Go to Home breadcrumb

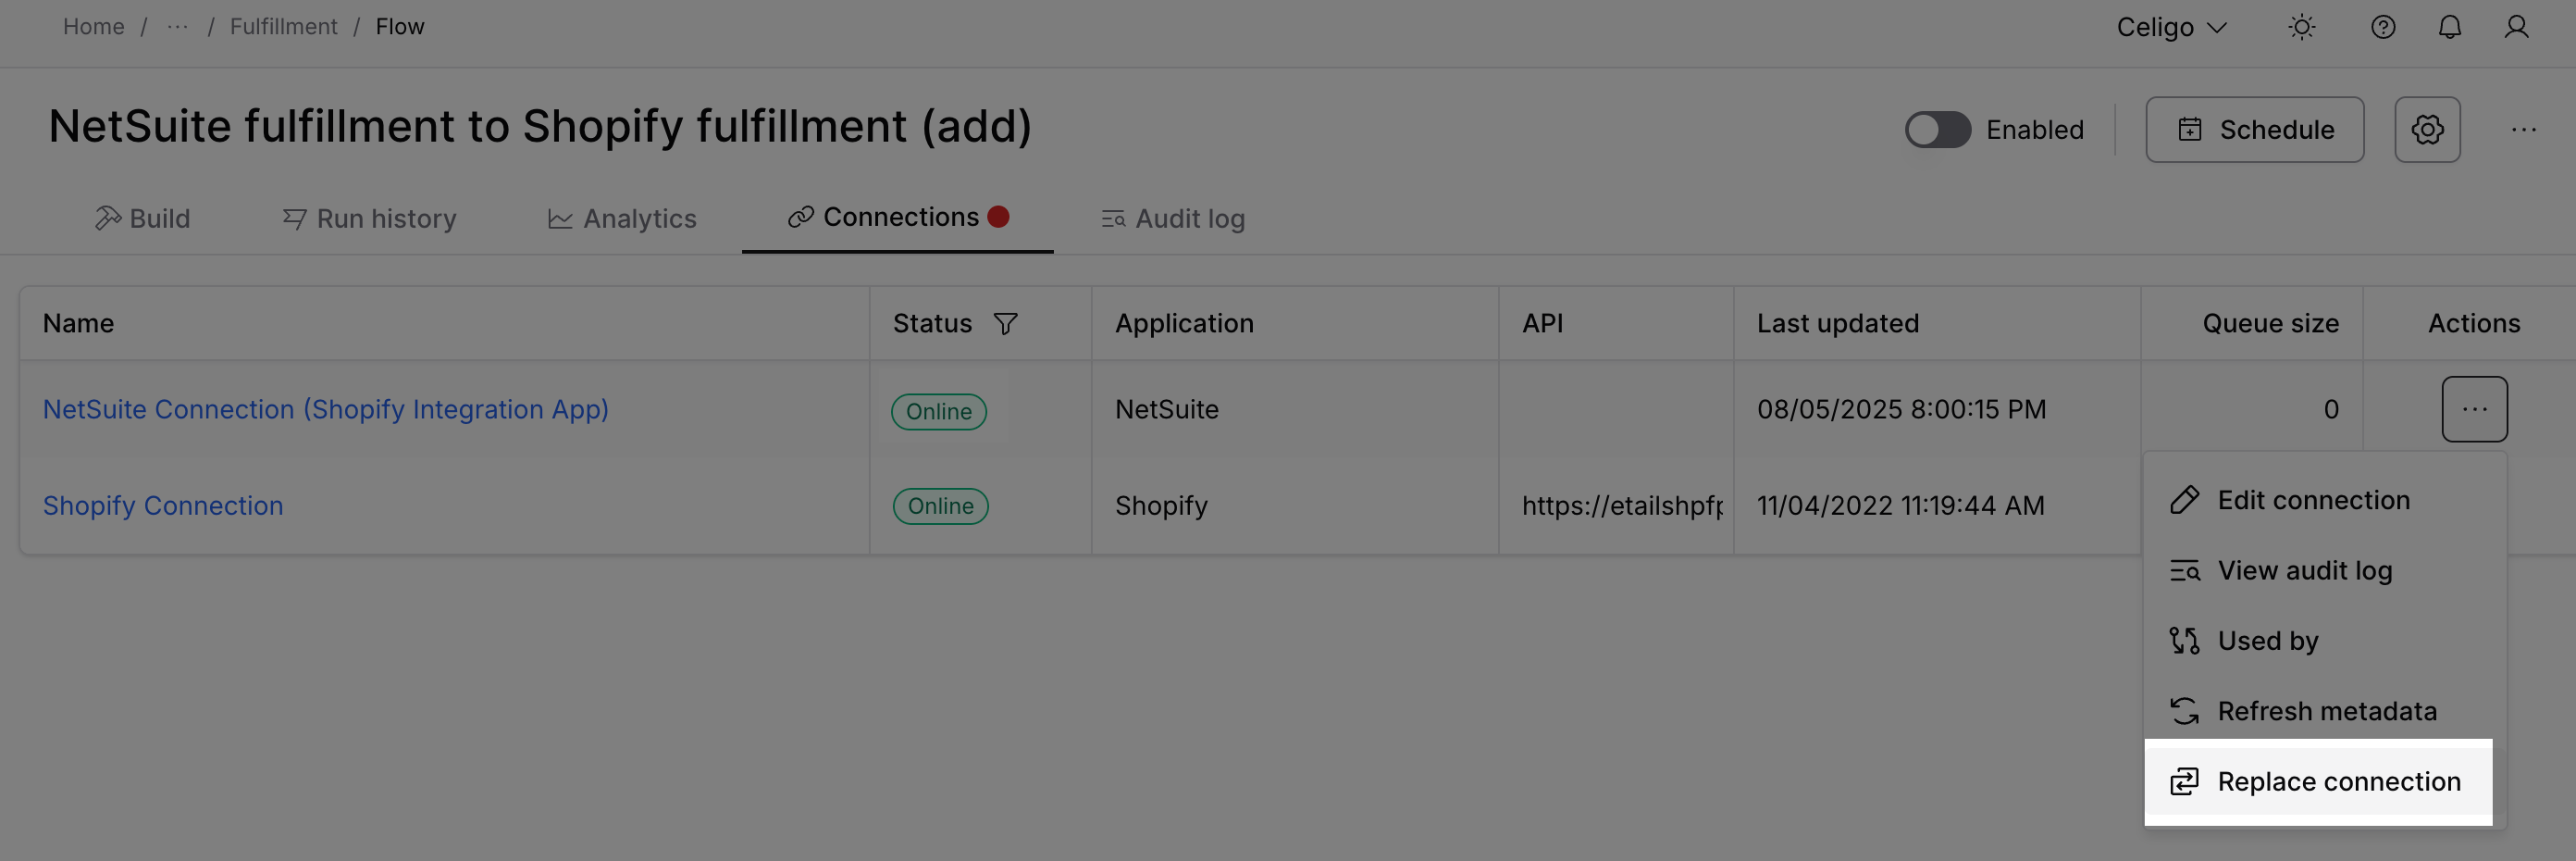point(94,27)
